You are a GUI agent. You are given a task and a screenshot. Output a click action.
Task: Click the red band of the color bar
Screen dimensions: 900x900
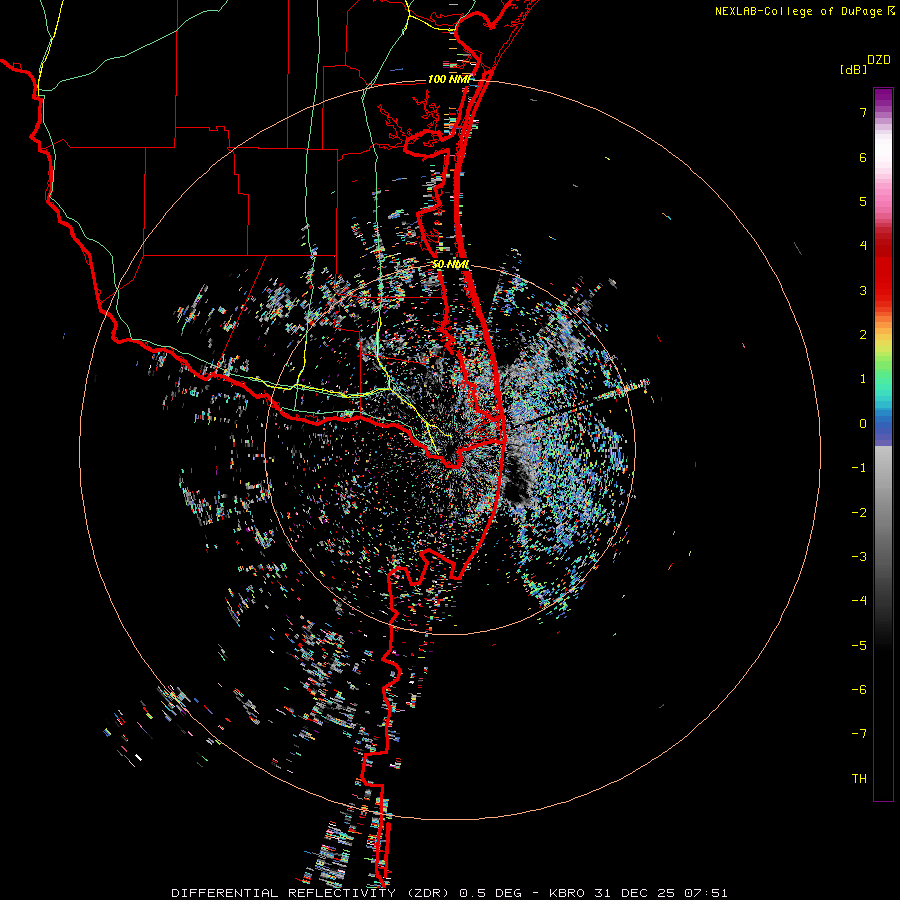[883, 270]
